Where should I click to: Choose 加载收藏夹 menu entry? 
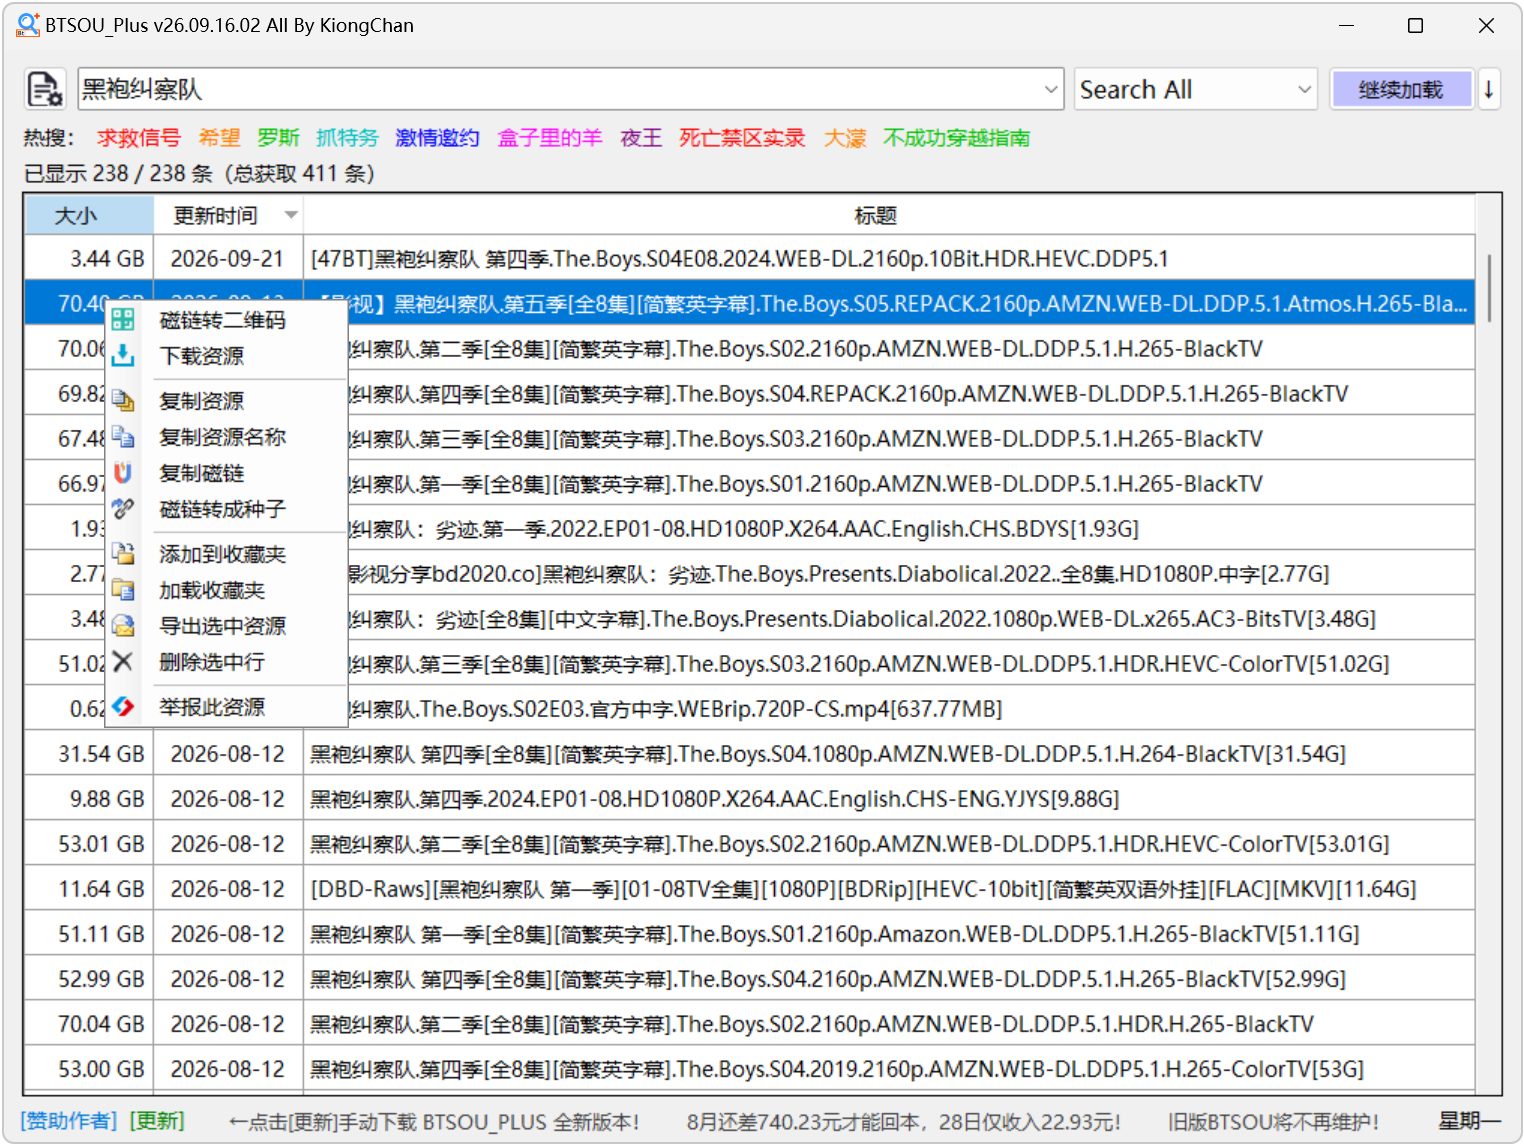tap(226, 590)
